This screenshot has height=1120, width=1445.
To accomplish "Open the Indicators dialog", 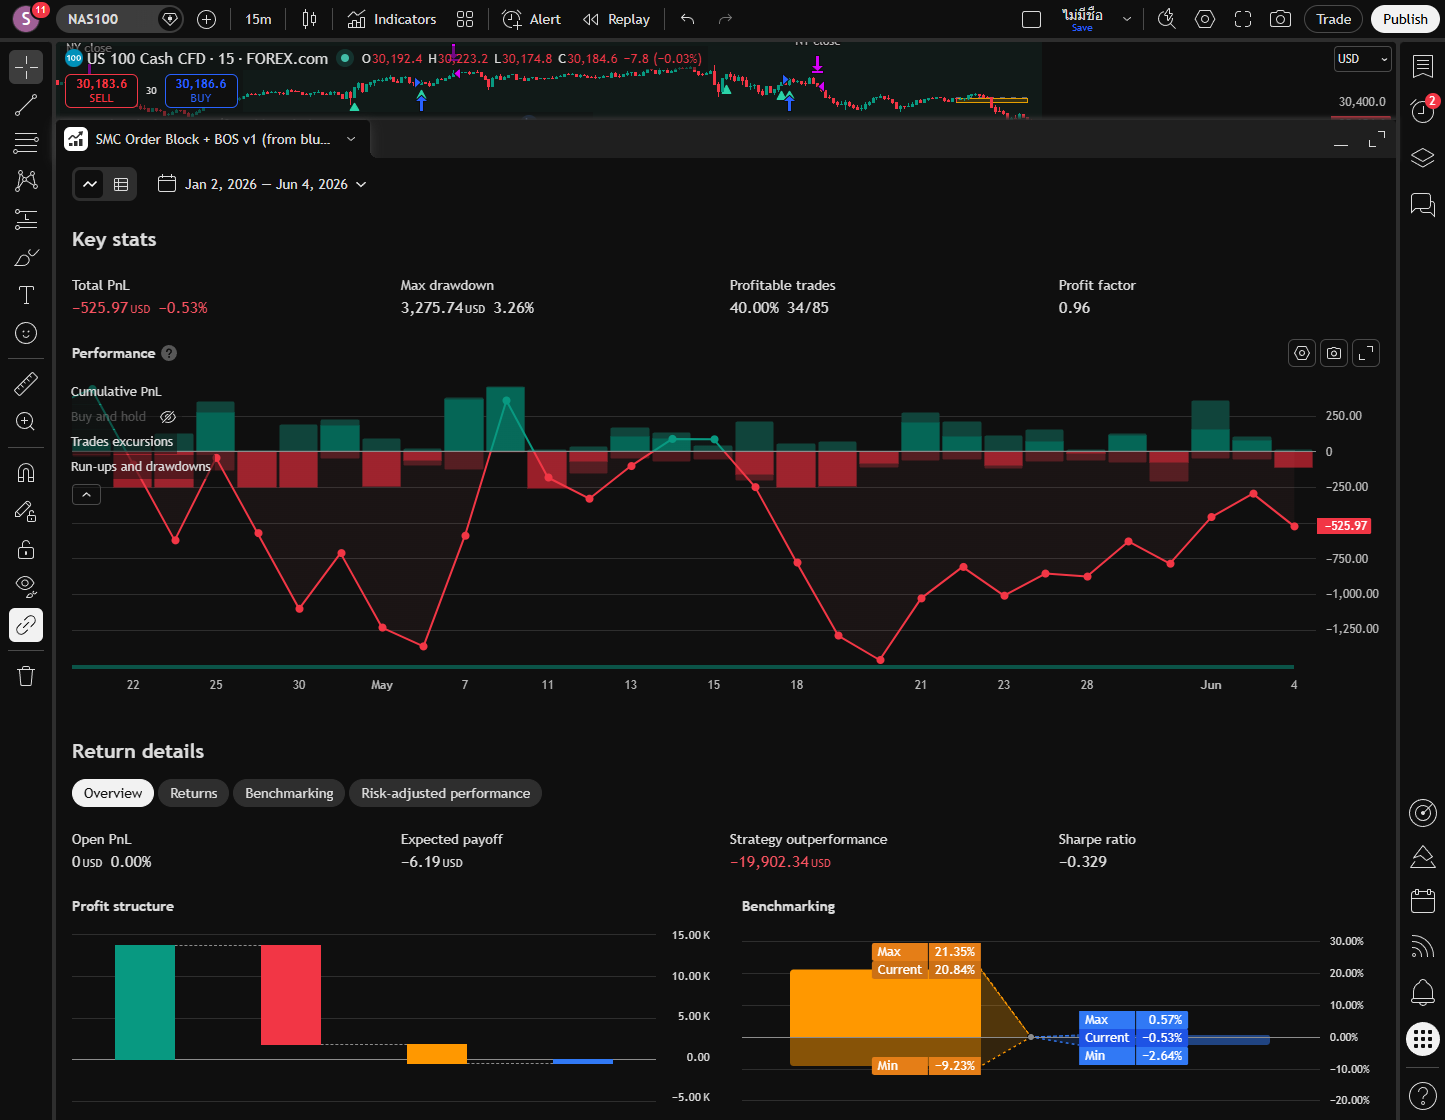I will 392,19.
